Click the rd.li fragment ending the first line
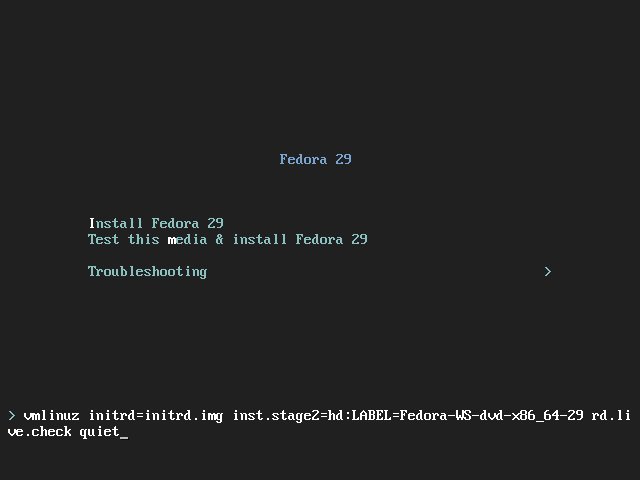 coord(611,416)
